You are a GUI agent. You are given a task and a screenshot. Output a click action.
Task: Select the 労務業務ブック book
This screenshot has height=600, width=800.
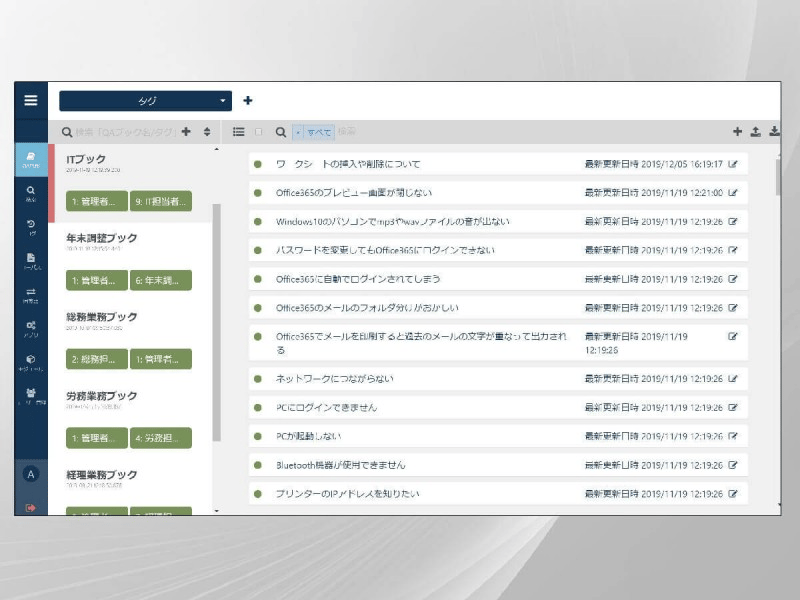point(102,396)
